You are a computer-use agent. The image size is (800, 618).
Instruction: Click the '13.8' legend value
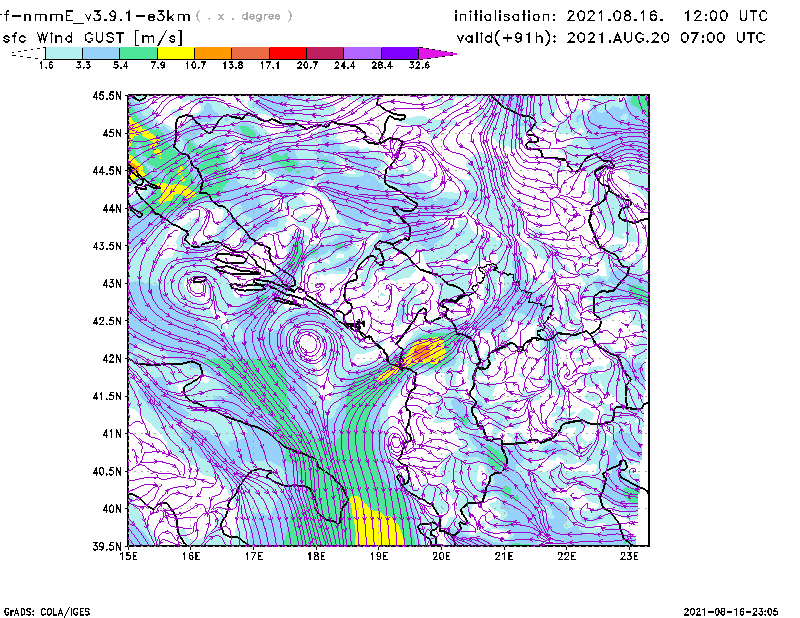click(x=233, y=65)
